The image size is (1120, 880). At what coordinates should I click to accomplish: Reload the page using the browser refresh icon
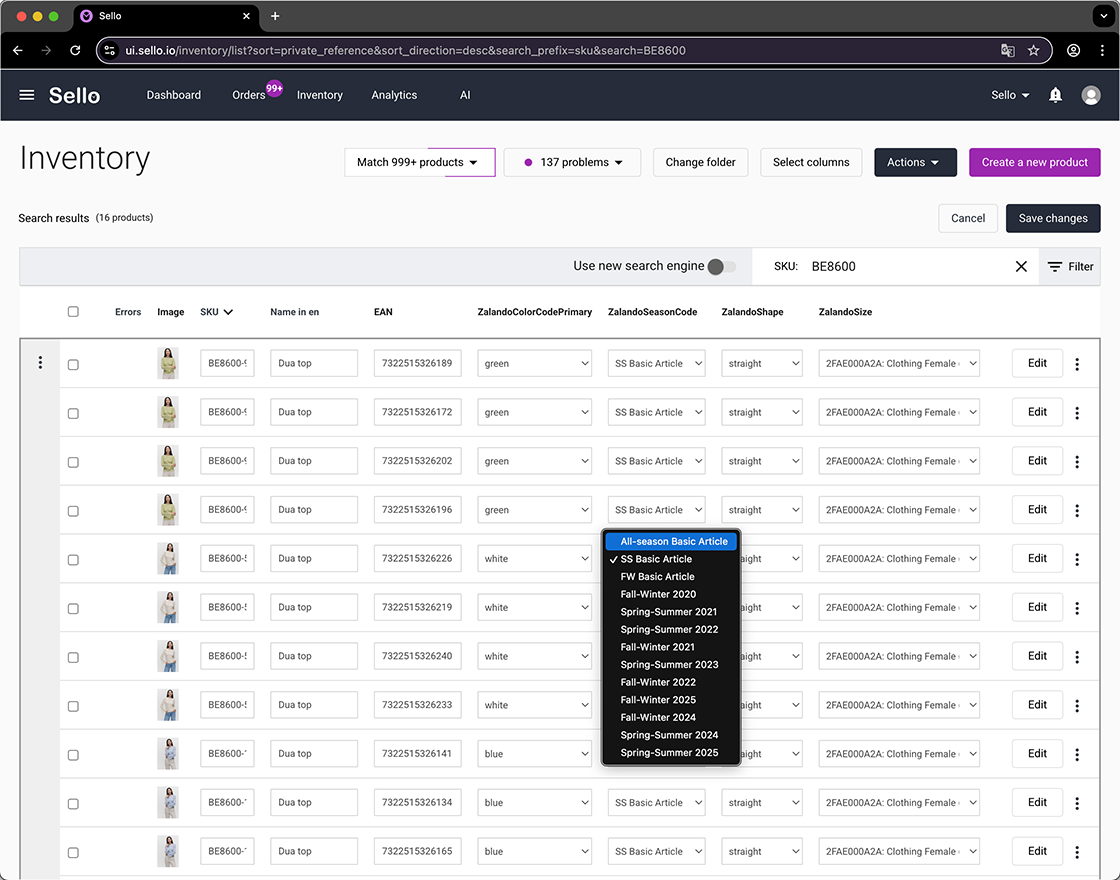point(75,49)
